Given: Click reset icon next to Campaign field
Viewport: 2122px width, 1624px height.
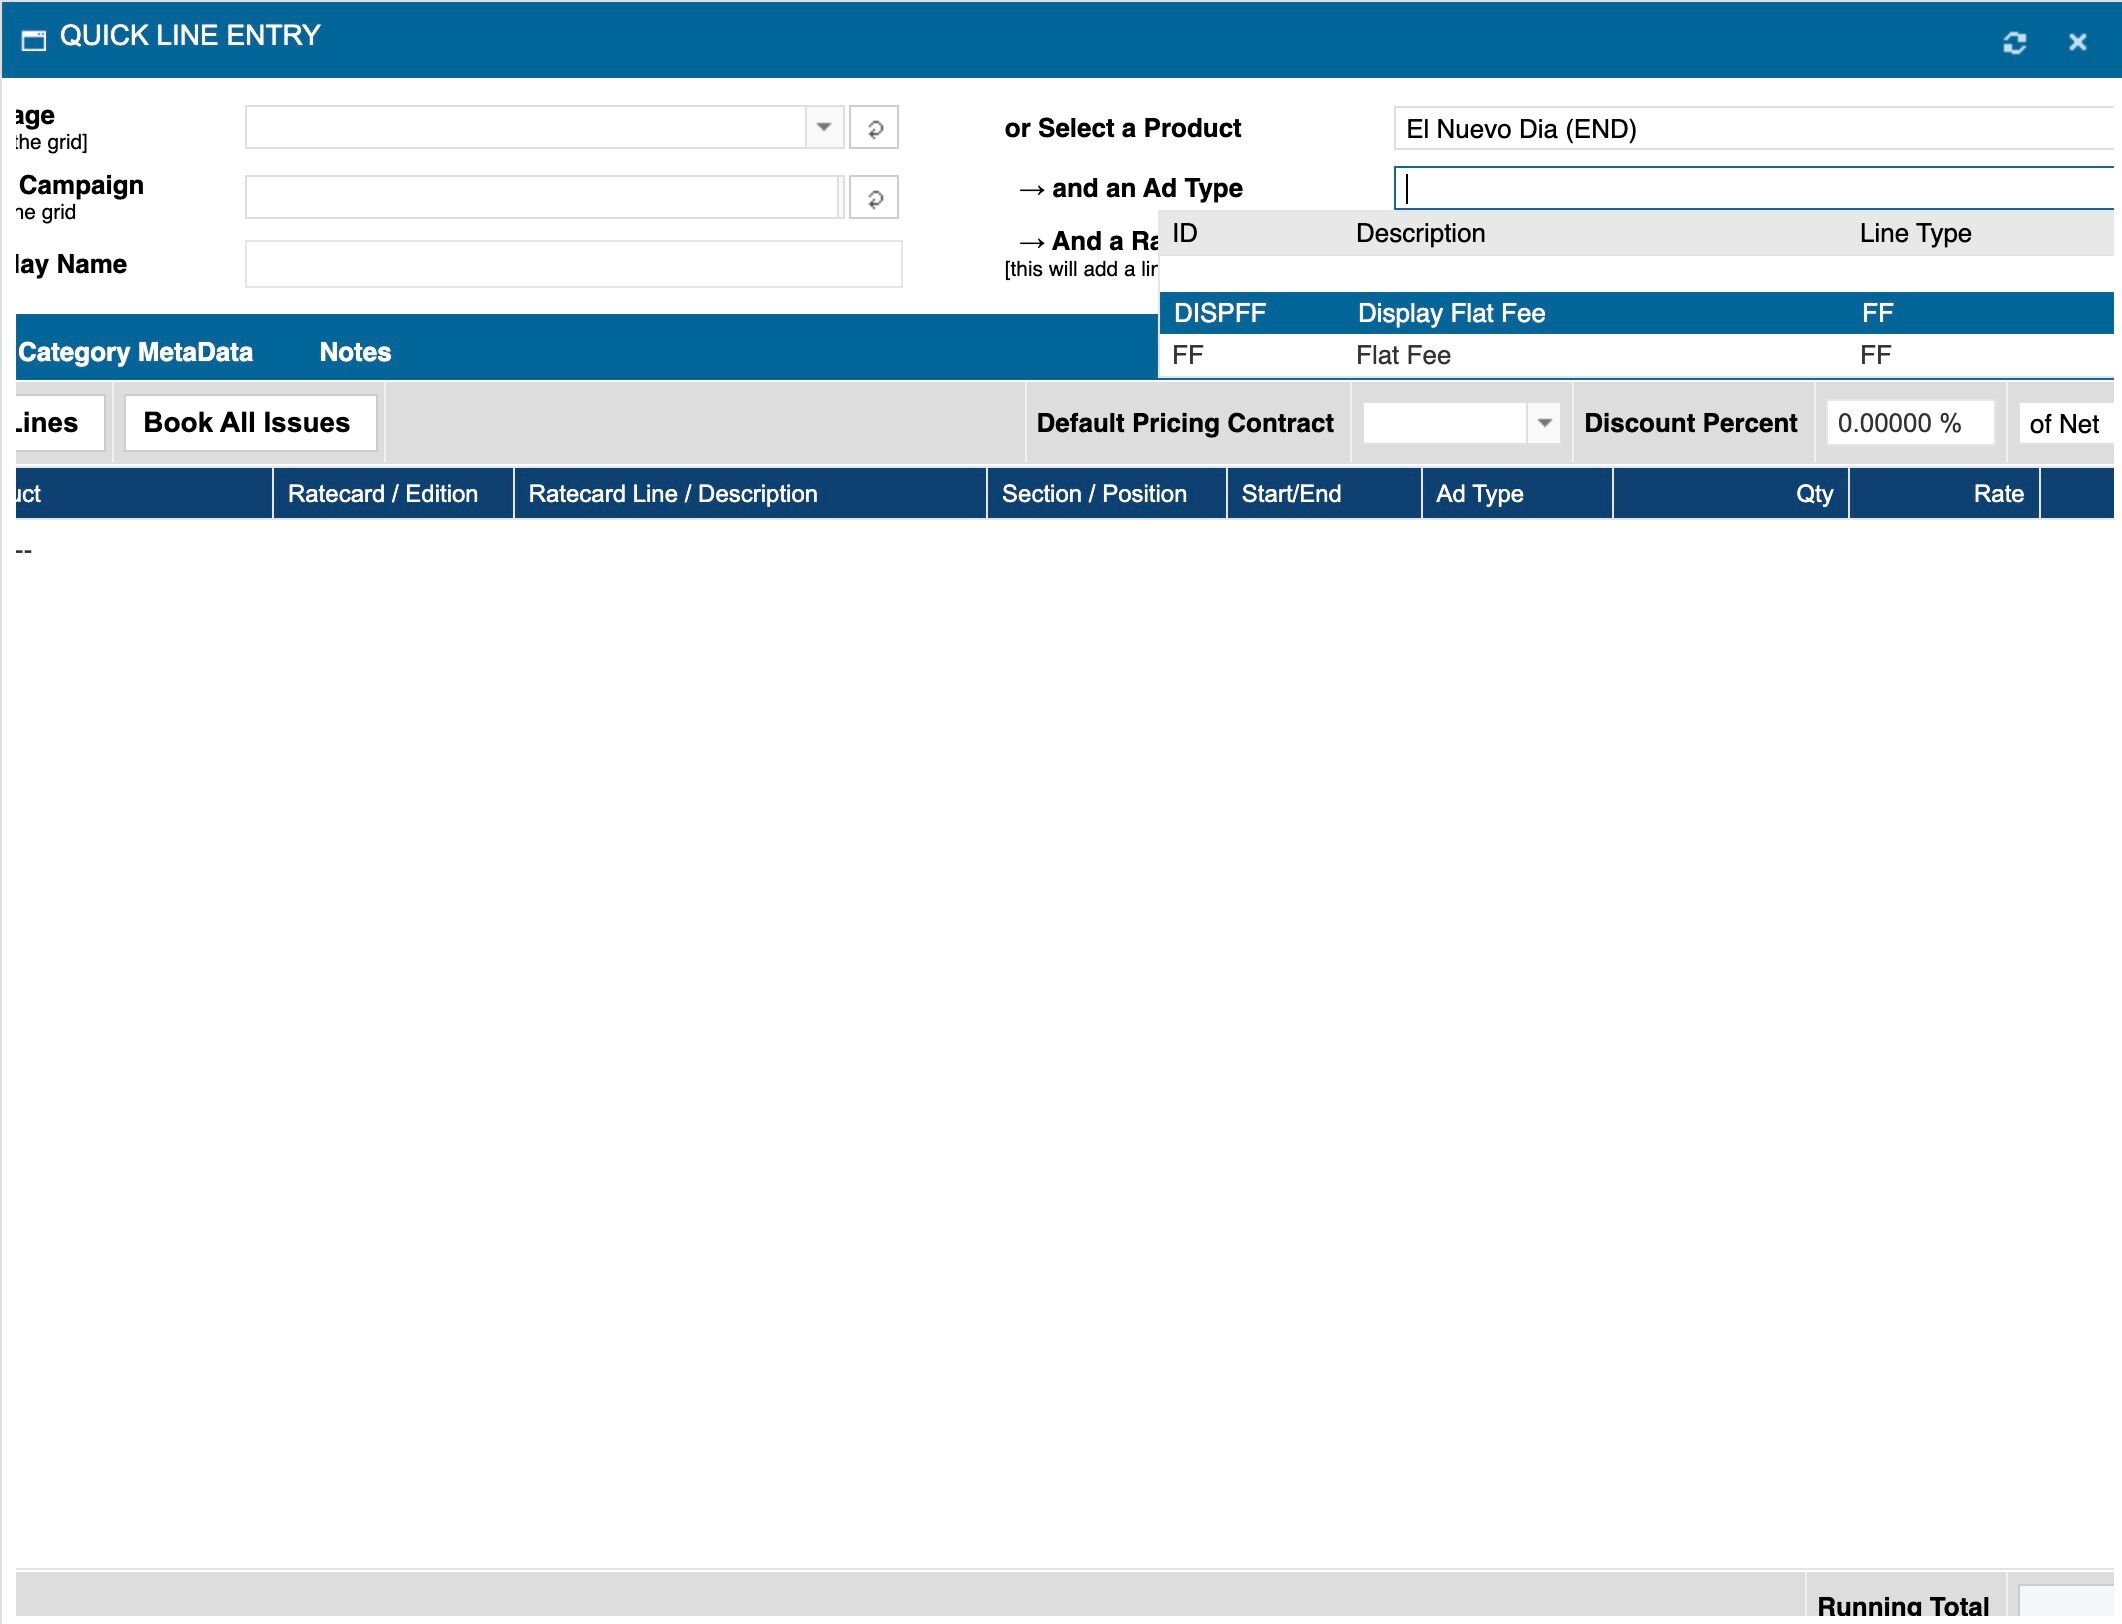Looking at the screenshot, I should 874,198.
